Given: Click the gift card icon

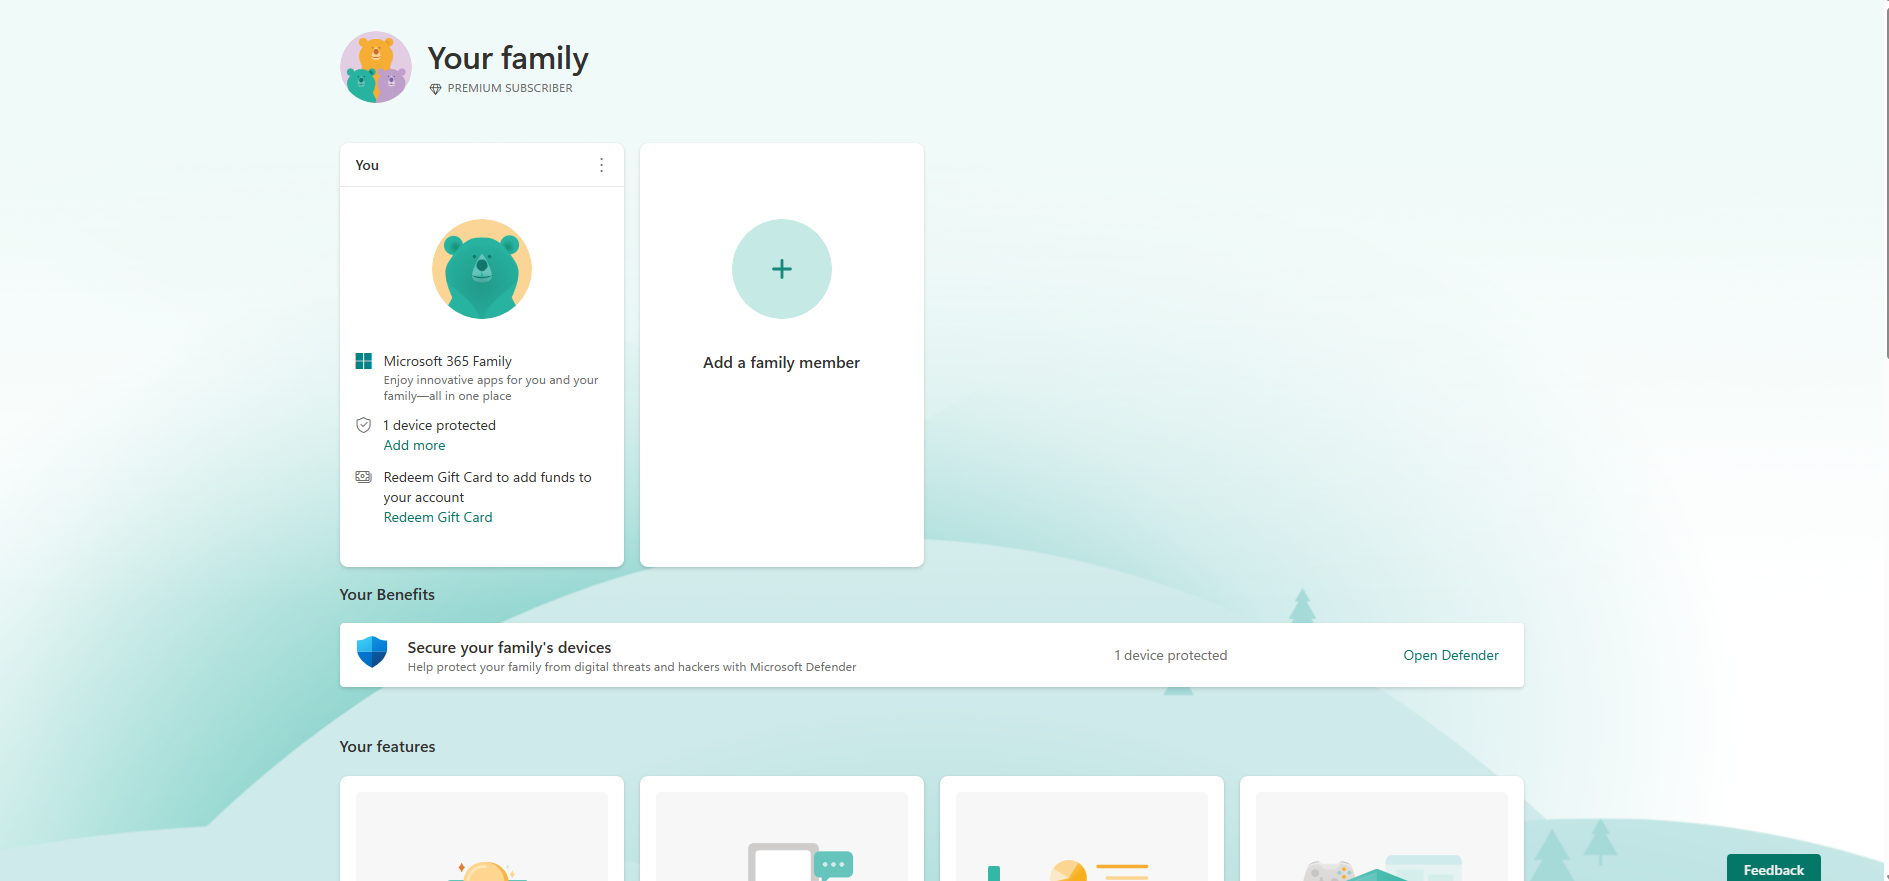Looking at the screenshot, I should point(364,477).
